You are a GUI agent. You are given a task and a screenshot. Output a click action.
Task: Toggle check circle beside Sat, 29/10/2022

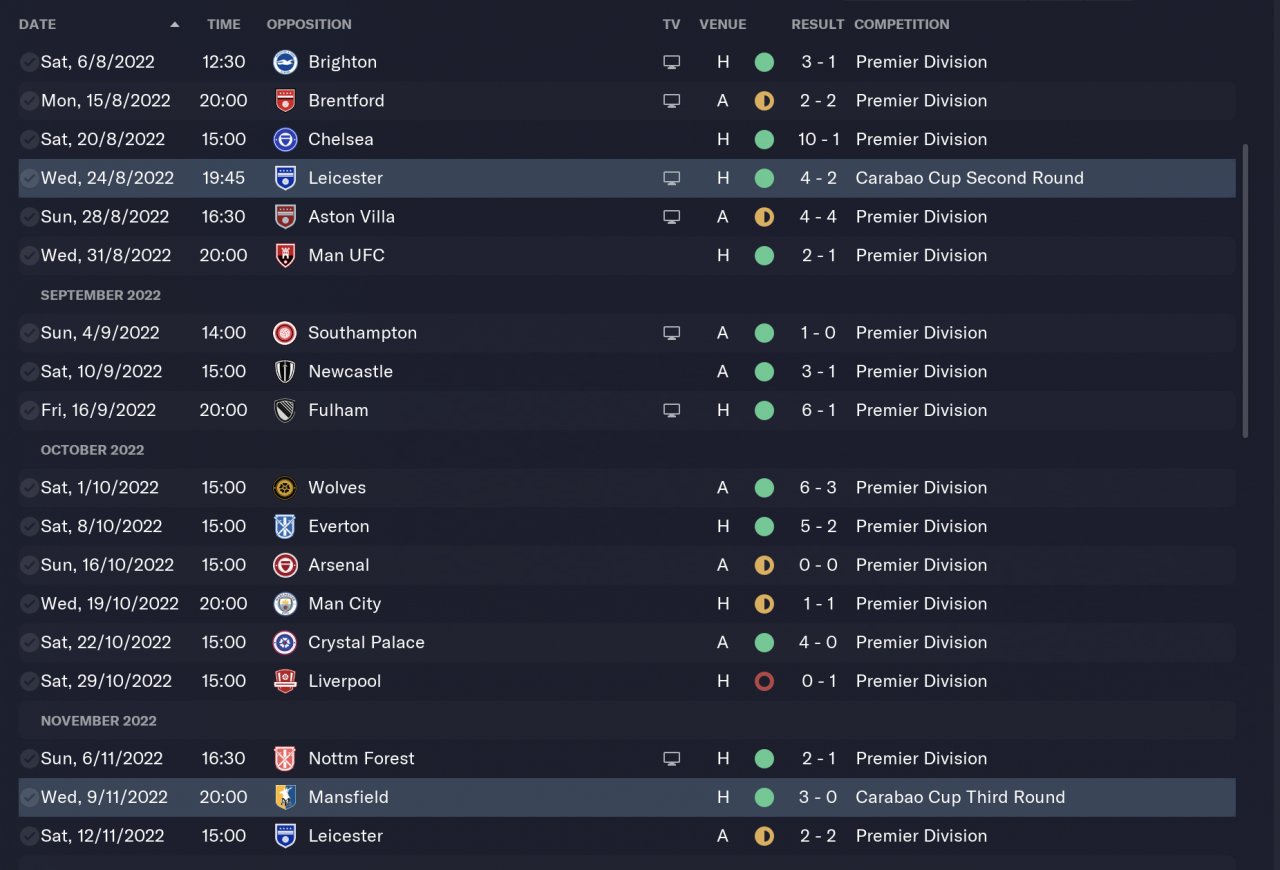point(29,681)
